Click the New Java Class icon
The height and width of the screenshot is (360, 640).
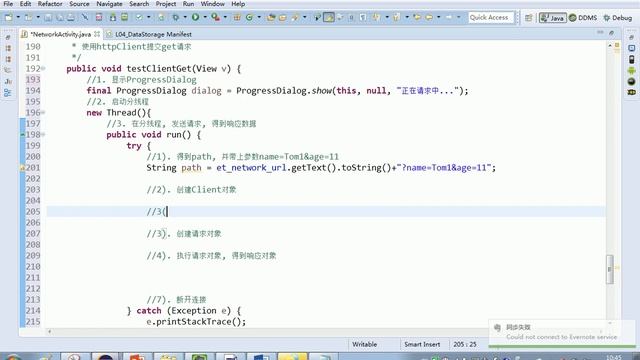pyautogui.click(x=249, y=17)
